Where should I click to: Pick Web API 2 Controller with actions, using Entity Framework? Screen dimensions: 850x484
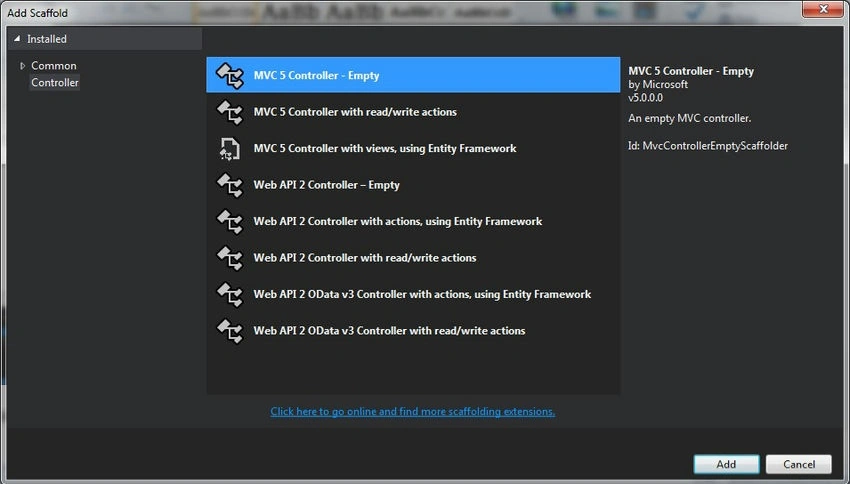pyautogui.click(x=413, y=221)
